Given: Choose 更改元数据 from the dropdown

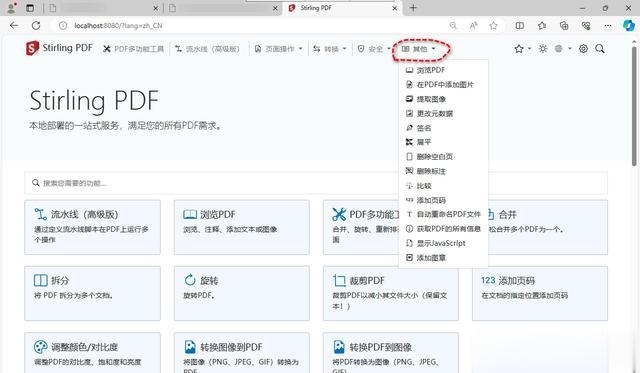Looking at the screenshot, I should pos(443,113).
